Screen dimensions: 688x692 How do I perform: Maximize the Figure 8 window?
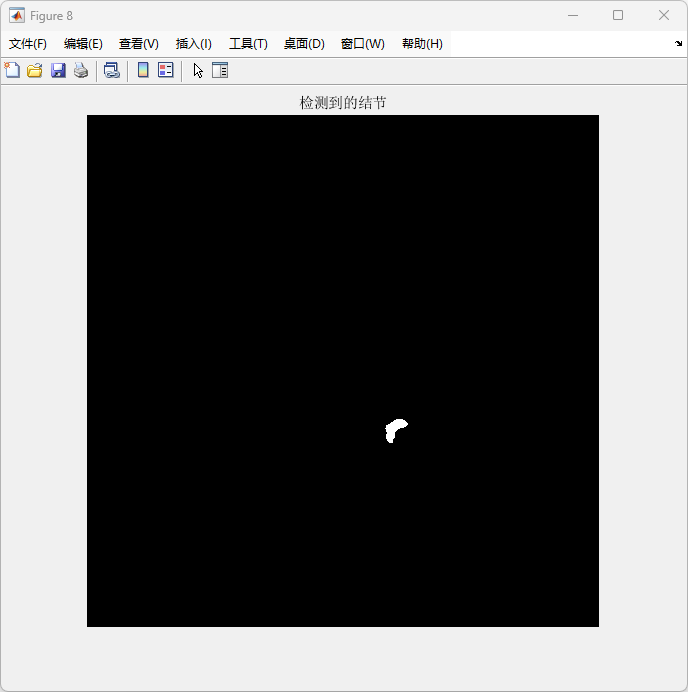point(618,15)
